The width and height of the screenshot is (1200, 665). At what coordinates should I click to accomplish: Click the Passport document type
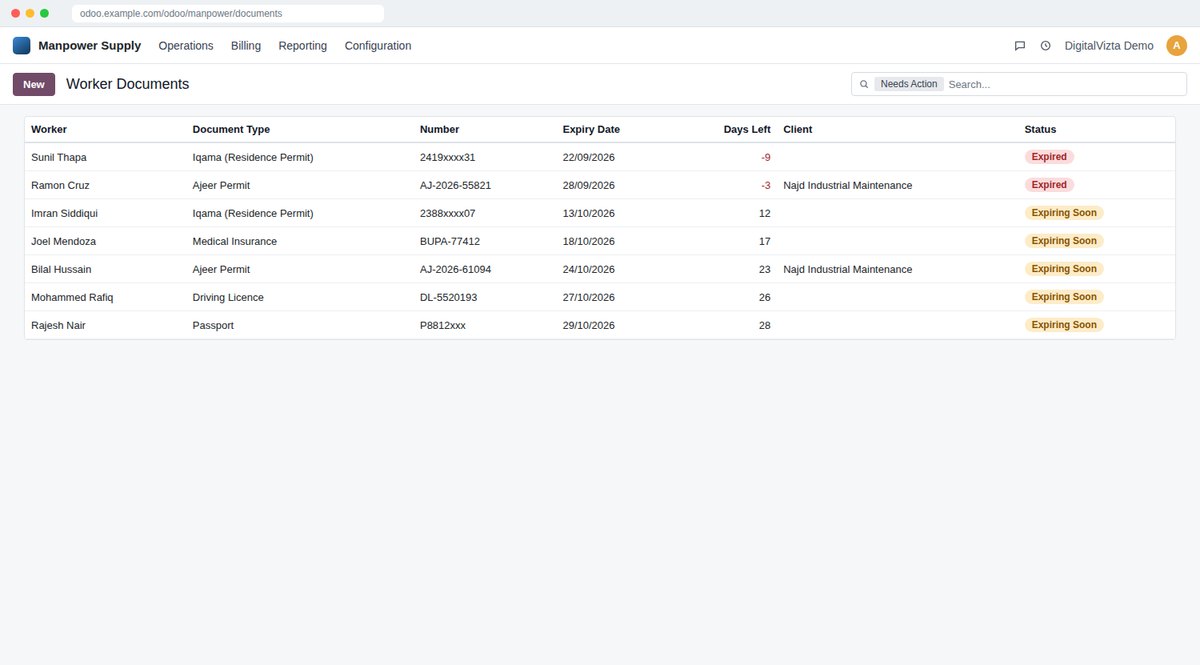[213, 325]
